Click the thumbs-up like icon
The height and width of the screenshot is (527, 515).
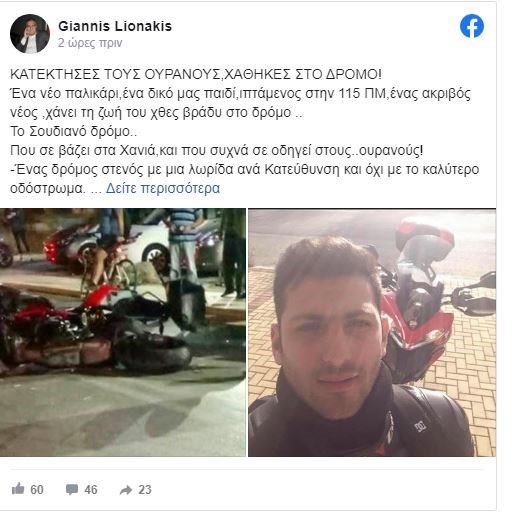pos(18,489)
